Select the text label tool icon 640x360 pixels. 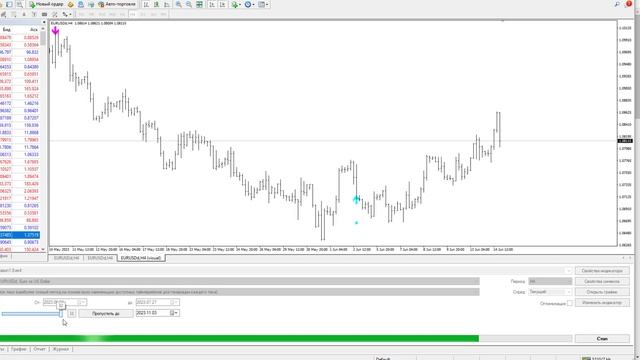click(34, 14)
